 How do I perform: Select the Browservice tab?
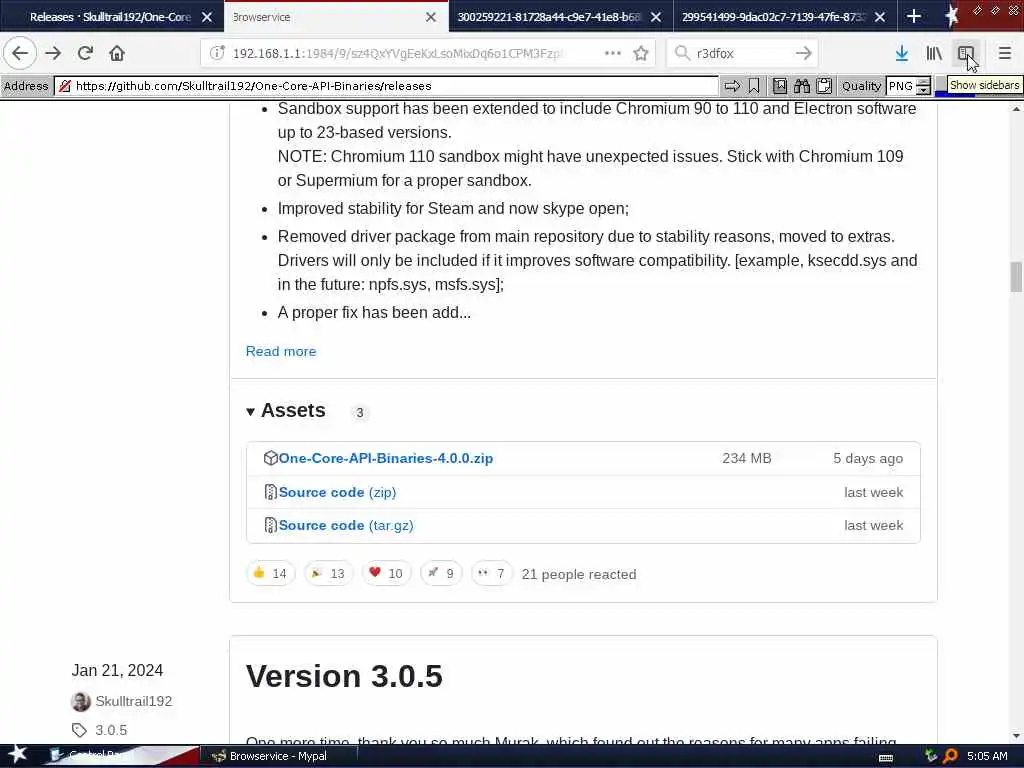pos(327,17)
